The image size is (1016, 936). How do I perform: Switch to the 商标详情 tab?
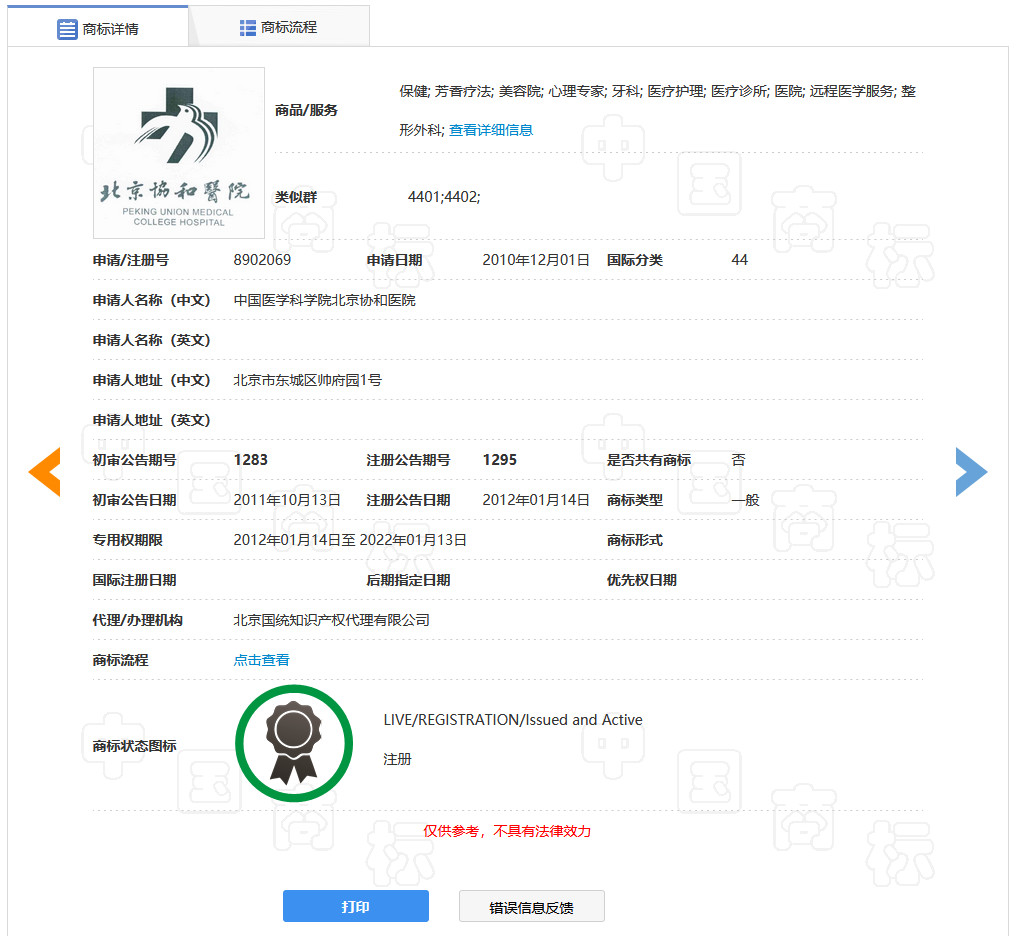[x=98, y=28]
